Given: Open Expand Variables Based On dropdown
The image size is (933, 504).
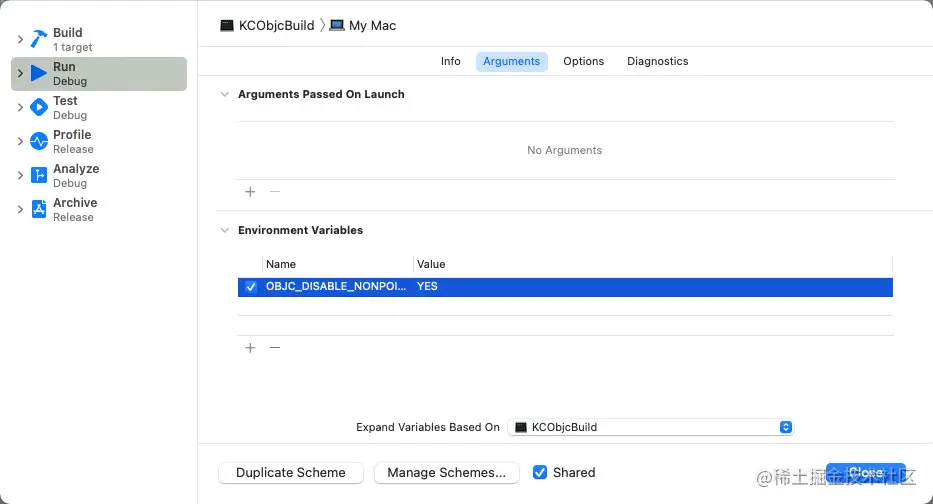Looking at the screenshot, I should [x=651, y=427].
